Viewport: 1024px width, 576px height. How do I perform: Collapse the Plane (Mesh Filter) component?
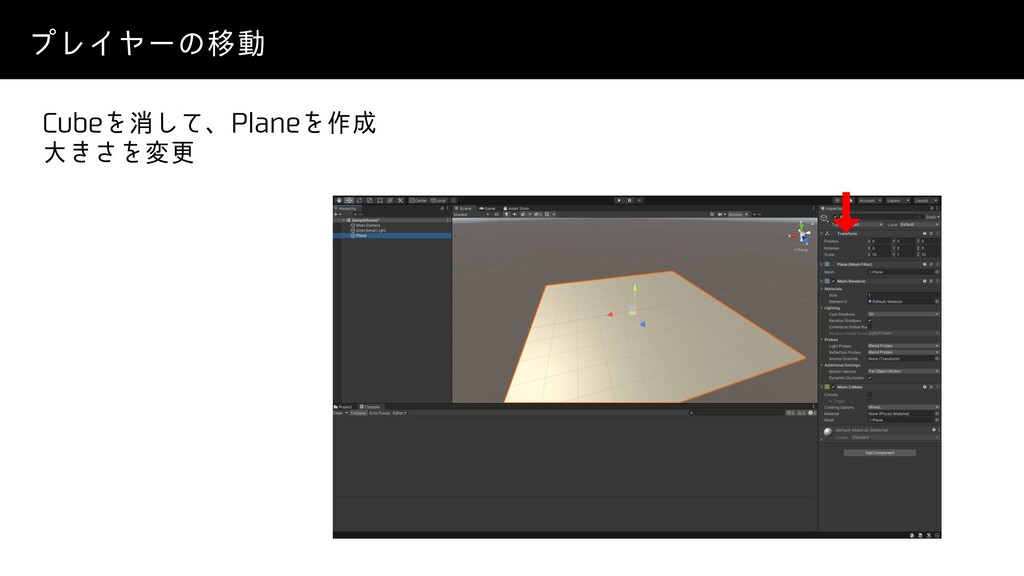tap(822, 264)
